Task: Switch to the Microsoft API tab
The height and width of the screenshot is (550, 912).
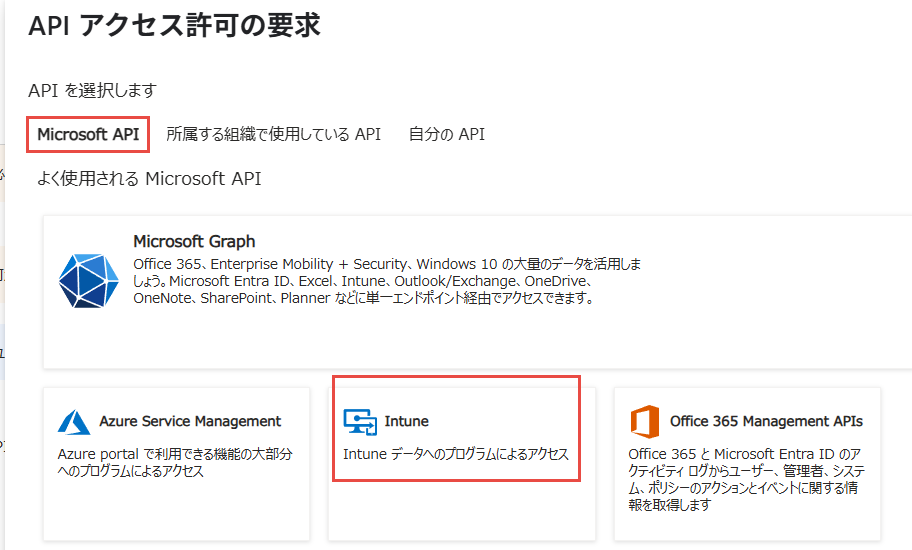Action: 88,134
